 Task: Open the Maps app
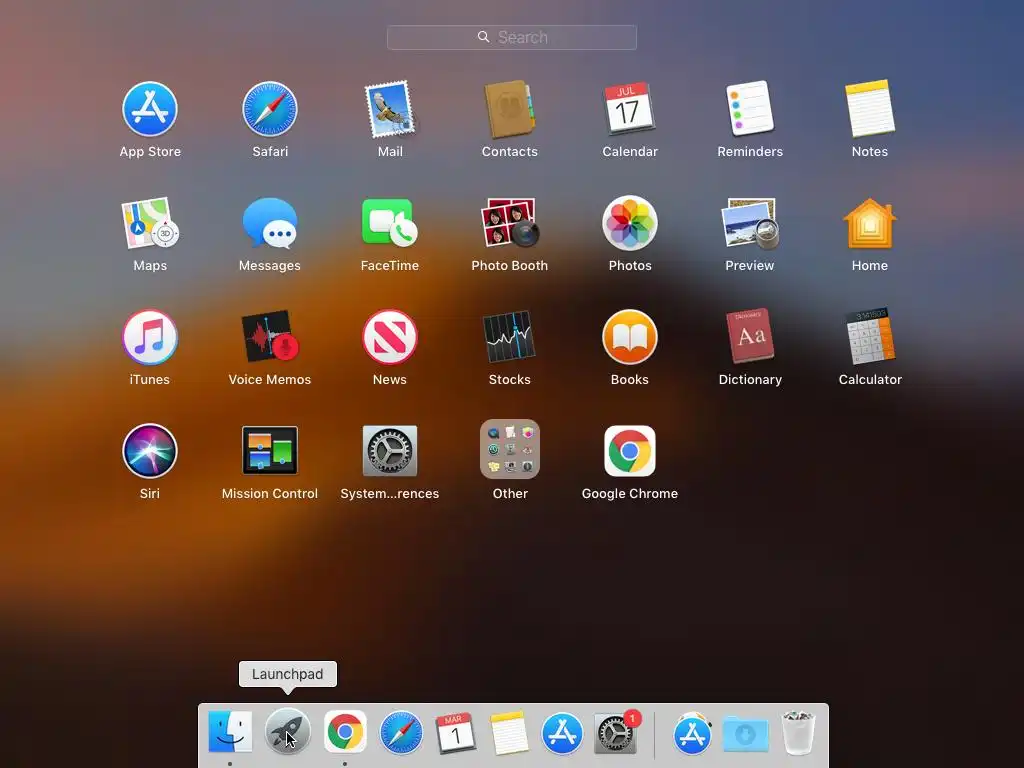(x=150, y=223)
